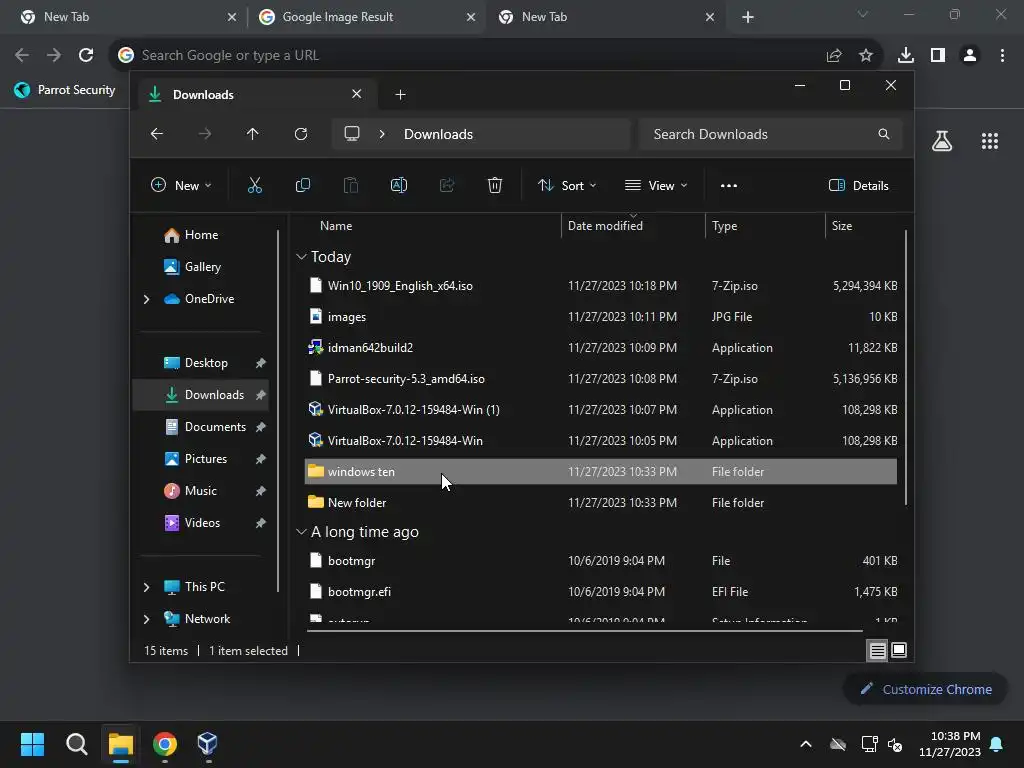
Task: Click the Paste clipboard icon in toolbar
Action: [351, 185]
